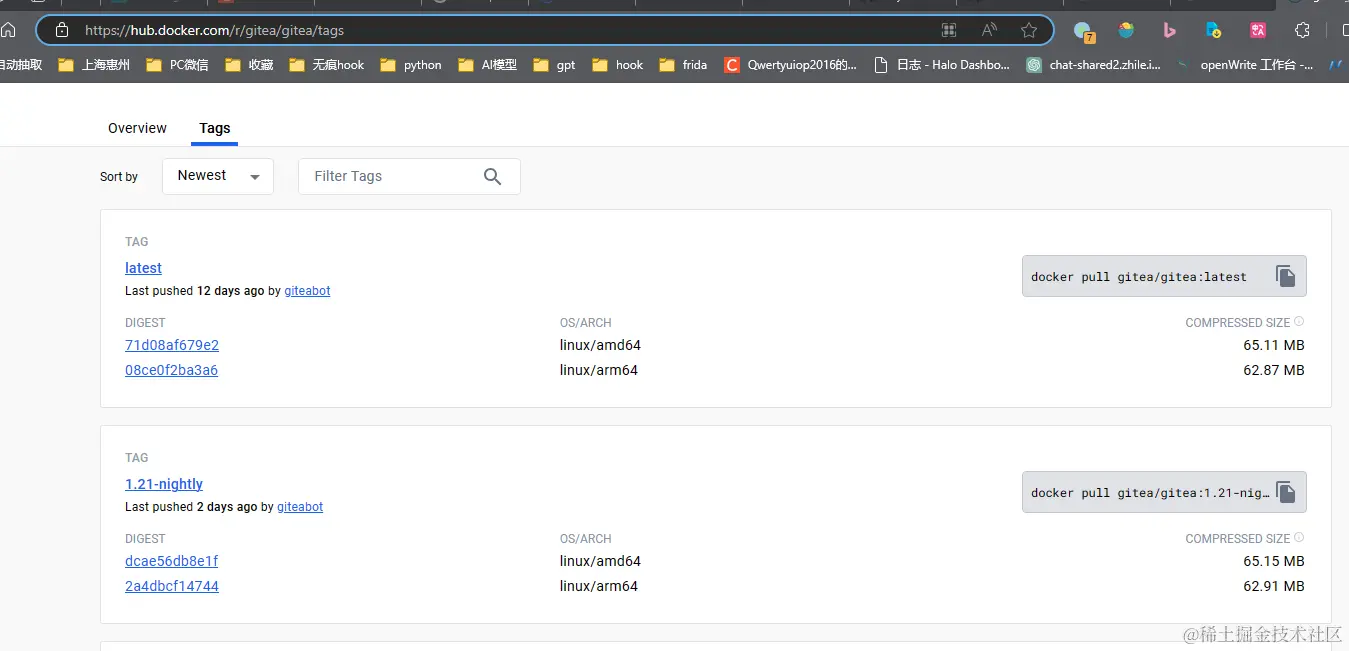The height and width of the screenshot is (651, 1349).
Task: Open the extension with badge 7
Action: (x=1084, y=32)
